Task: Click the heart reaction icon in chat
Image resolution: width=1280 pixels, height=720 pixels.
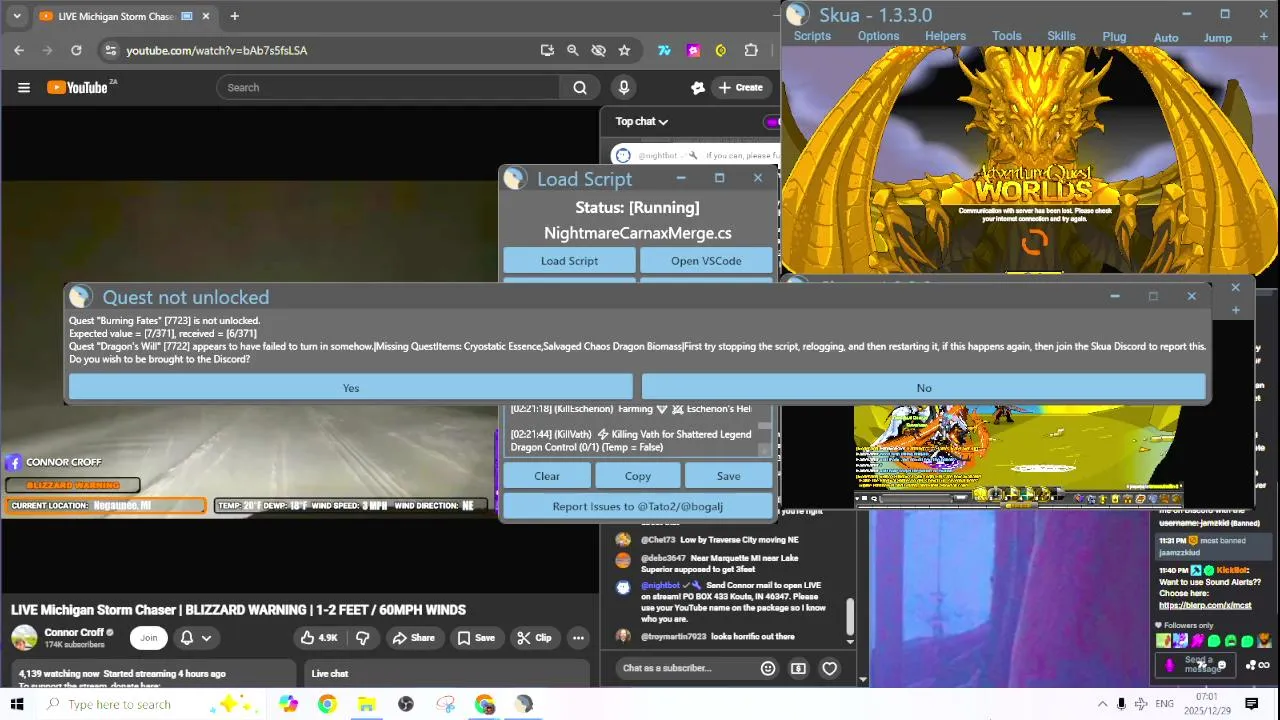Action: pos(829,668)
